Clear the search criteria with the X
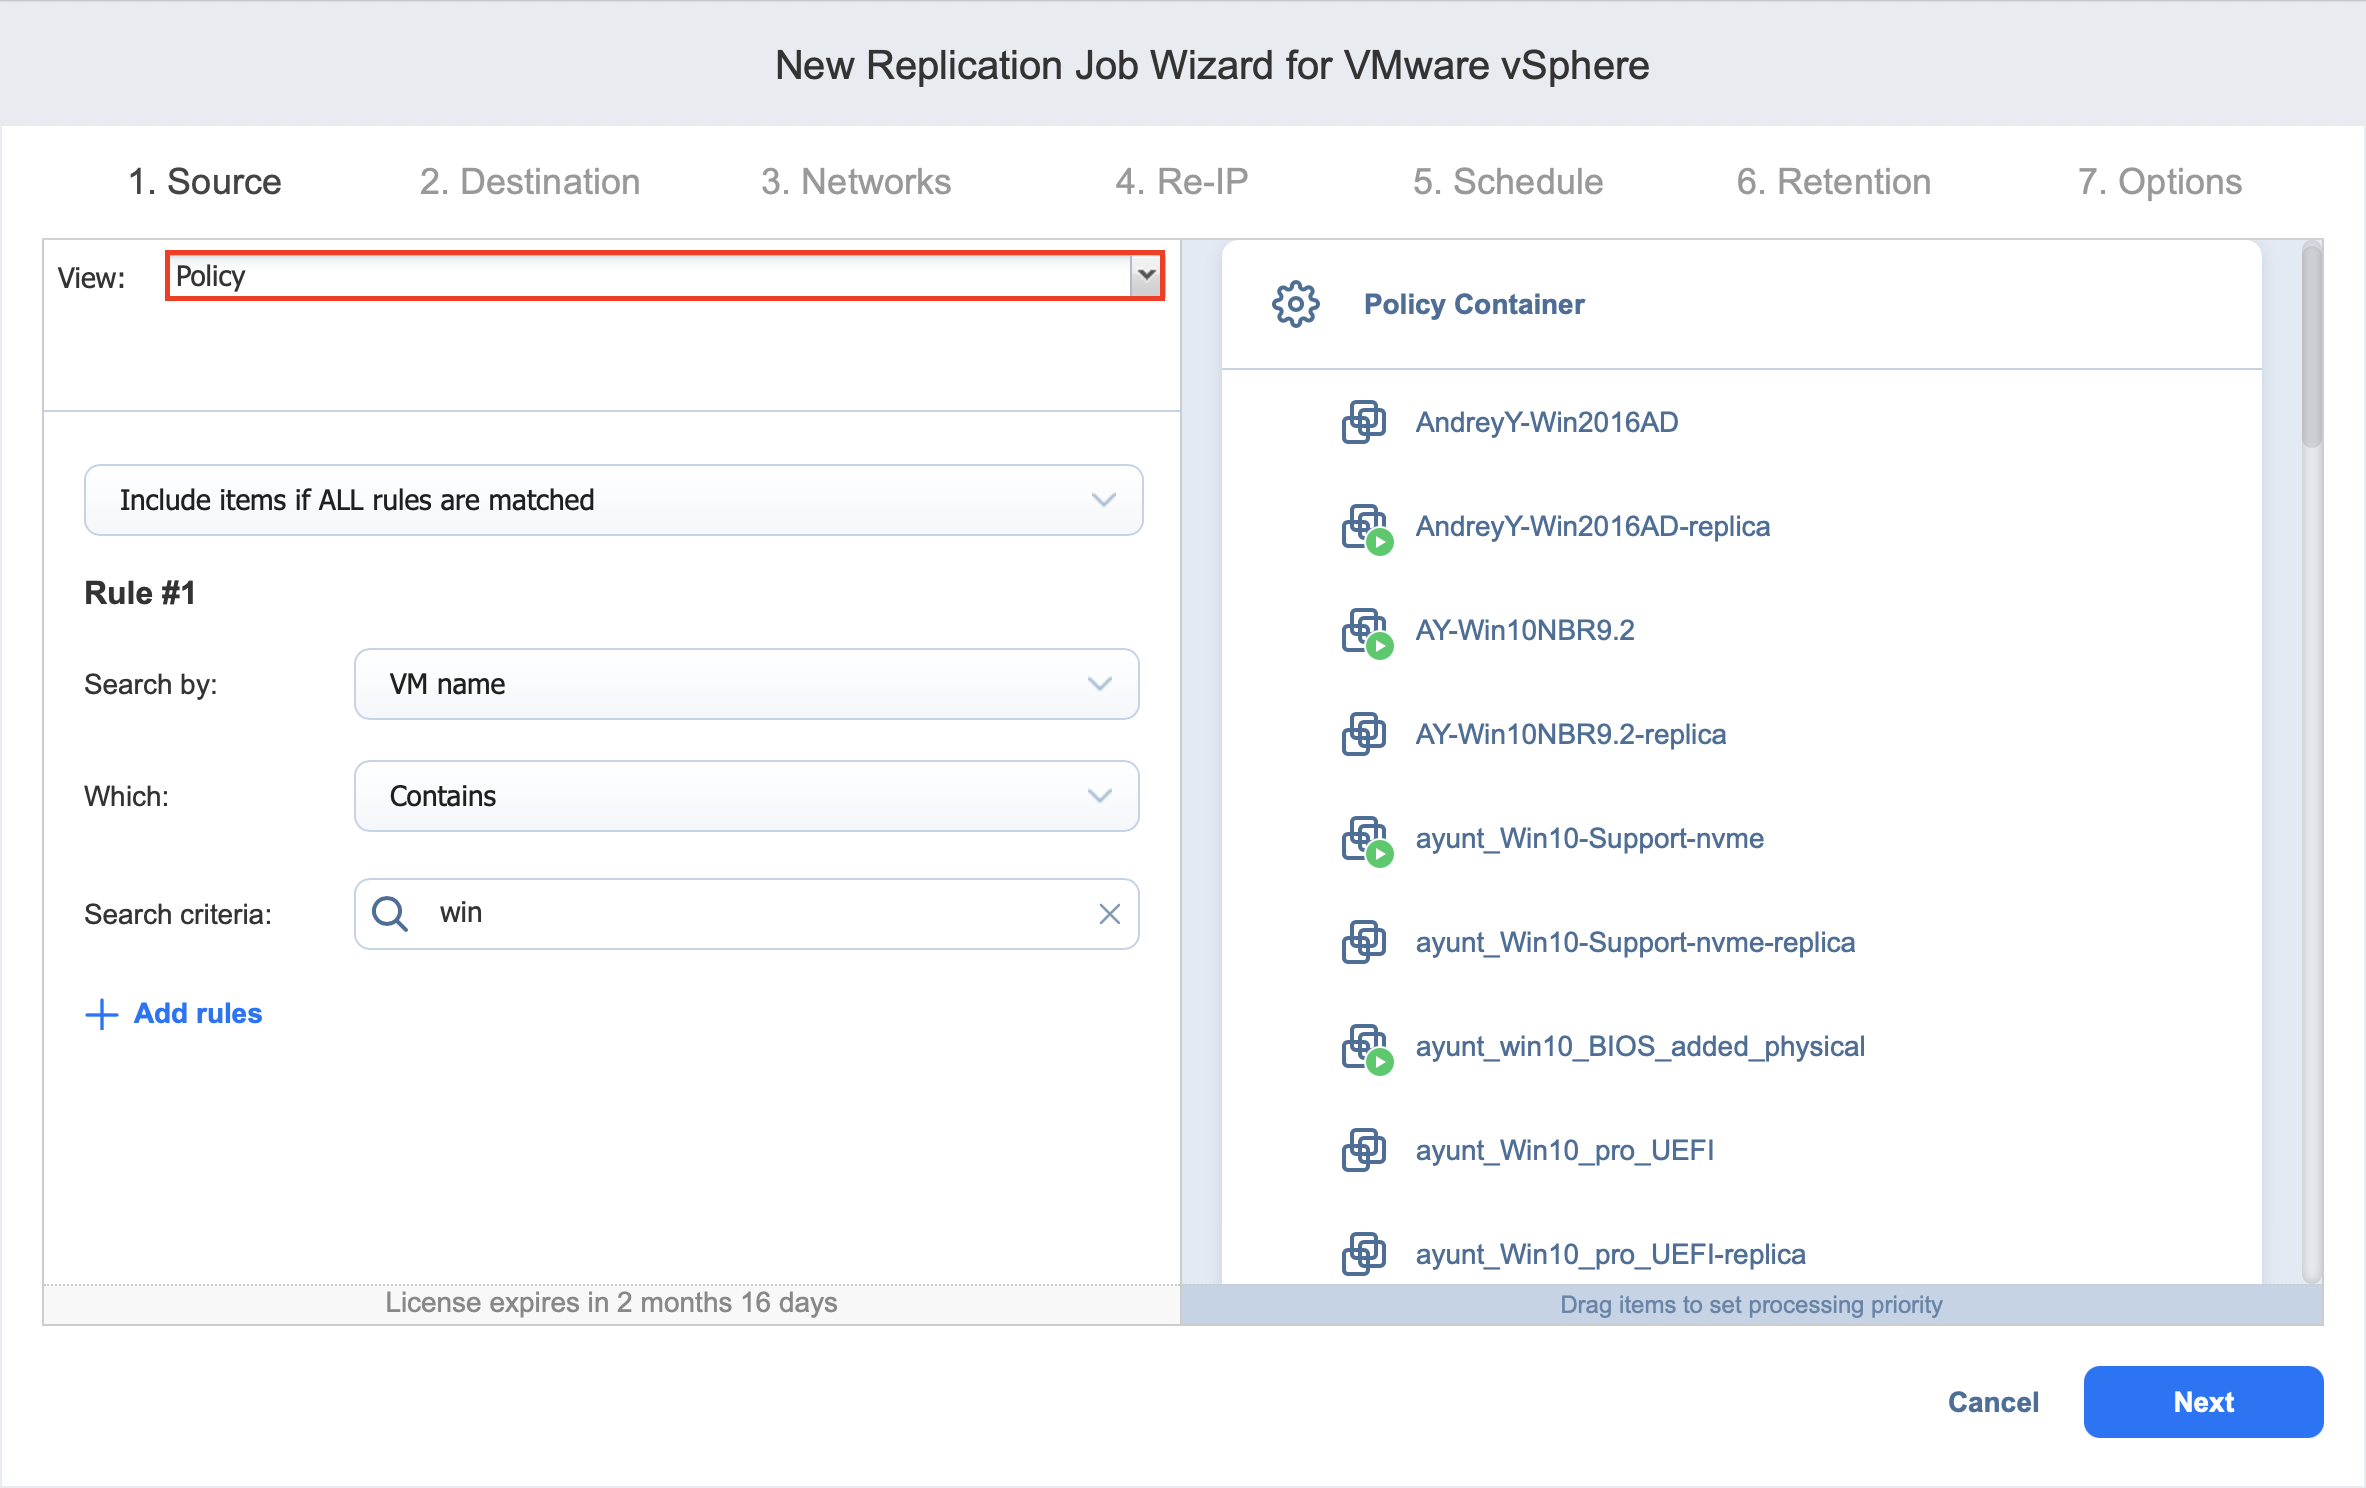2366x1488 pixels. coord(1109,914)
